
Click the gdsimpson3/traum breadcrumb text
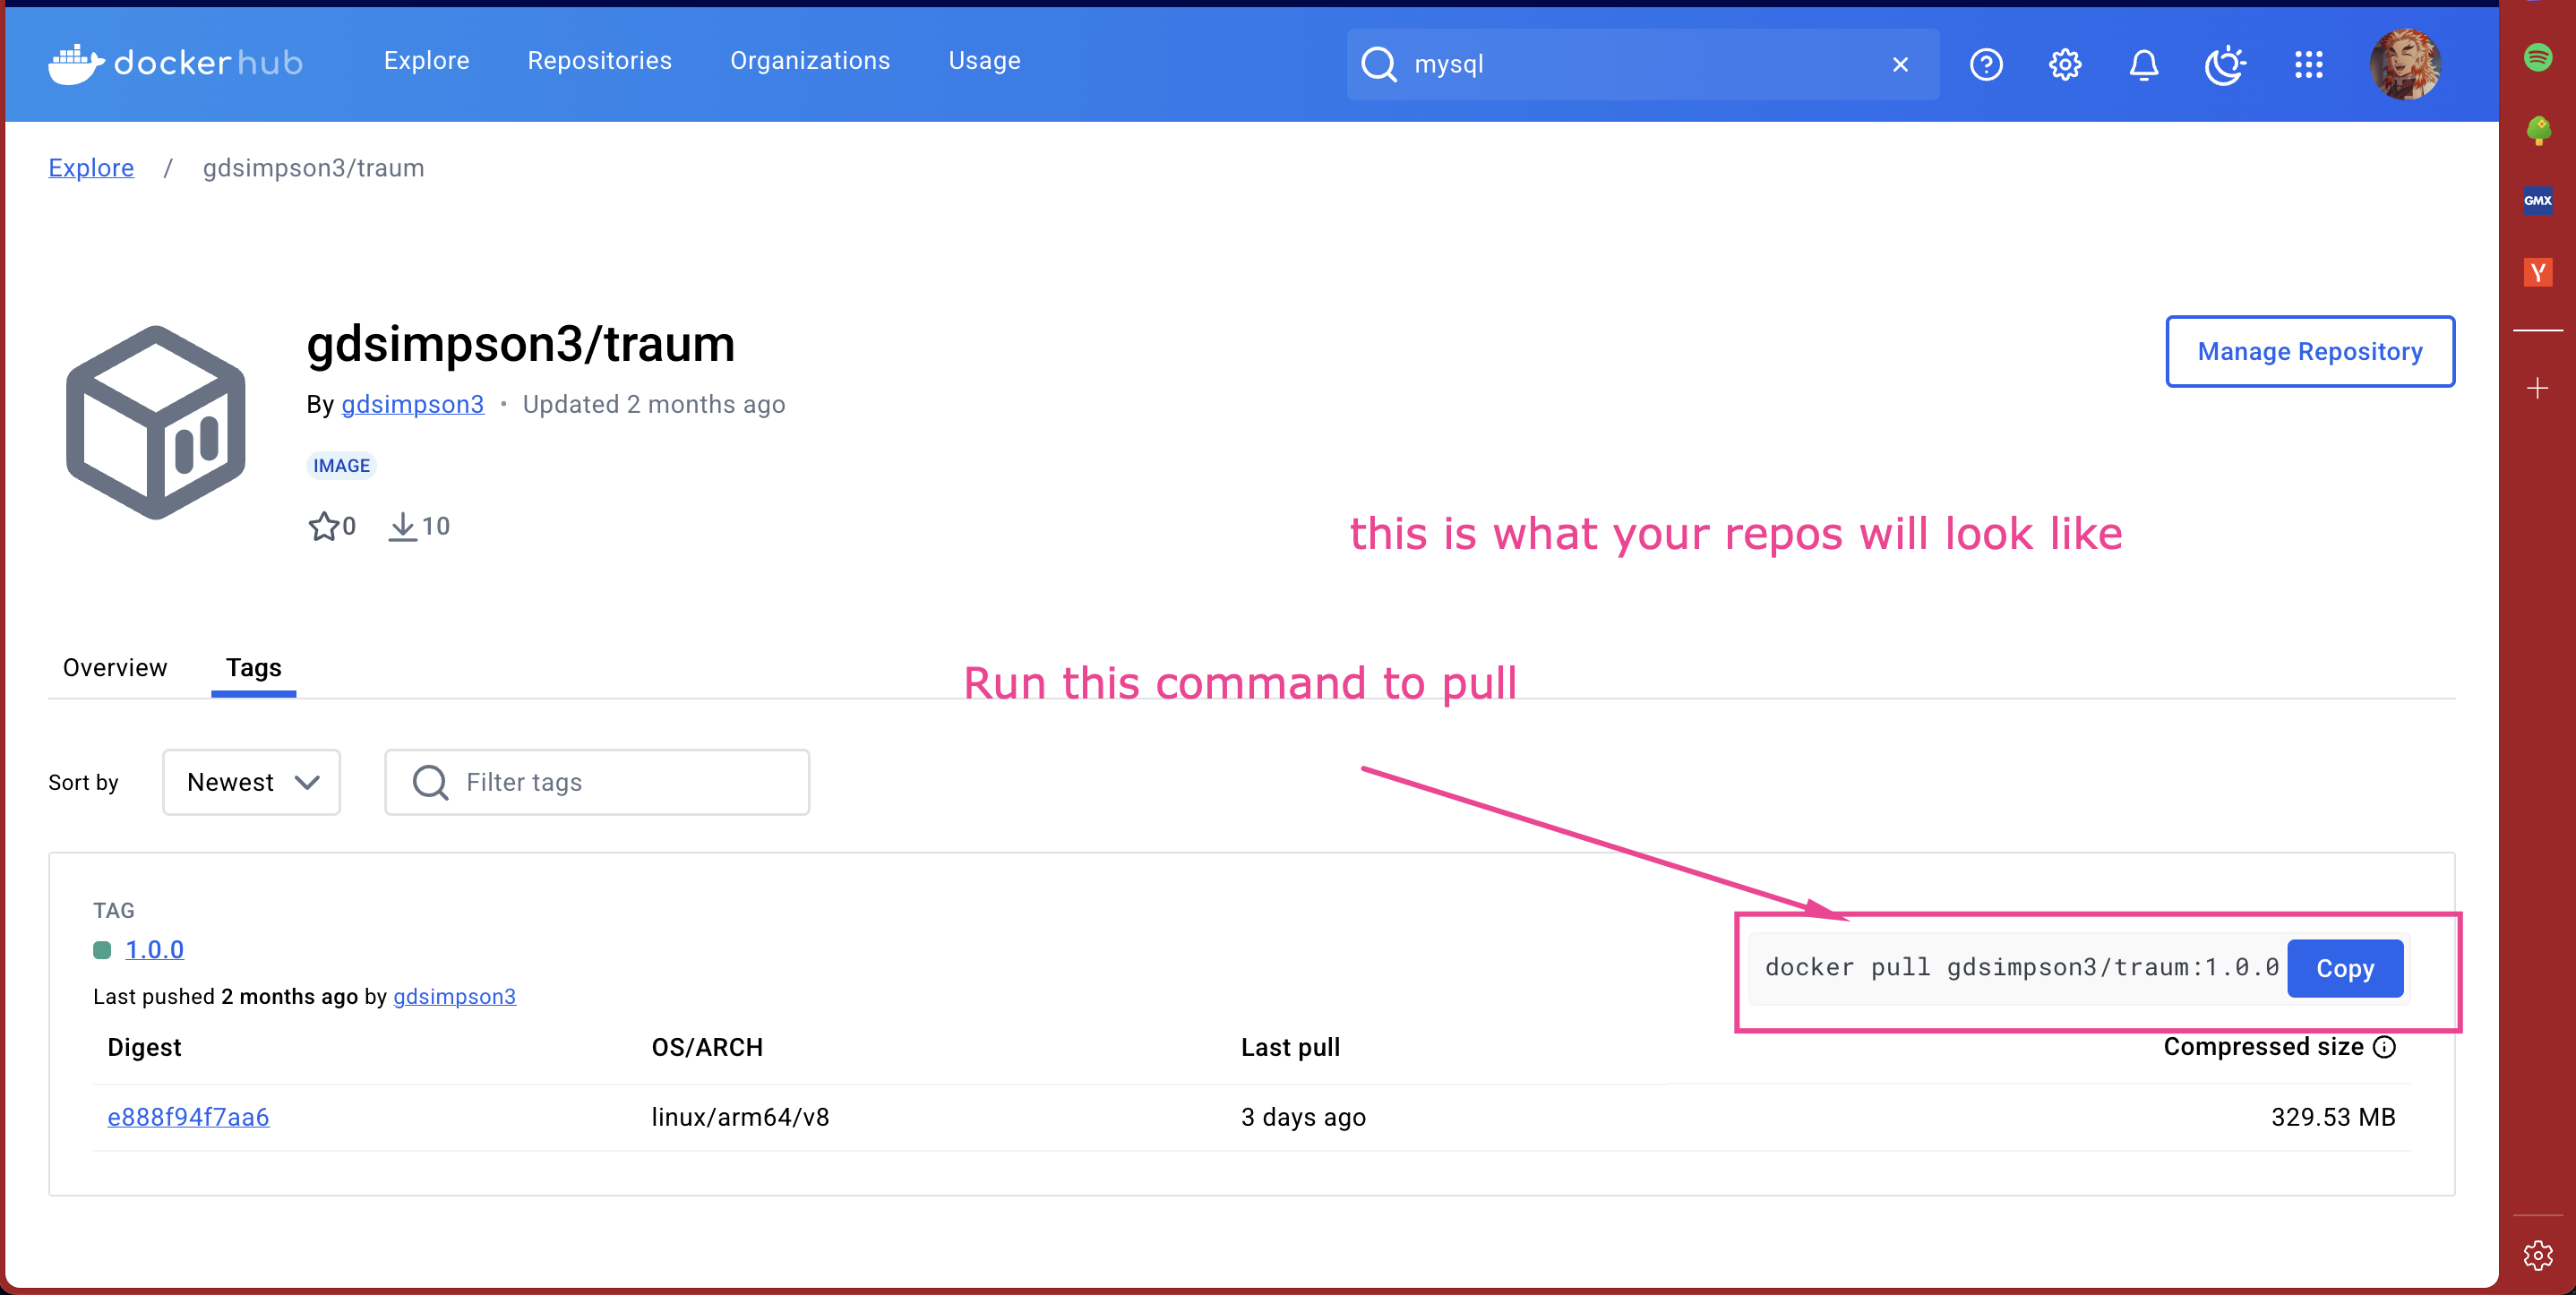tap(314, 168)
